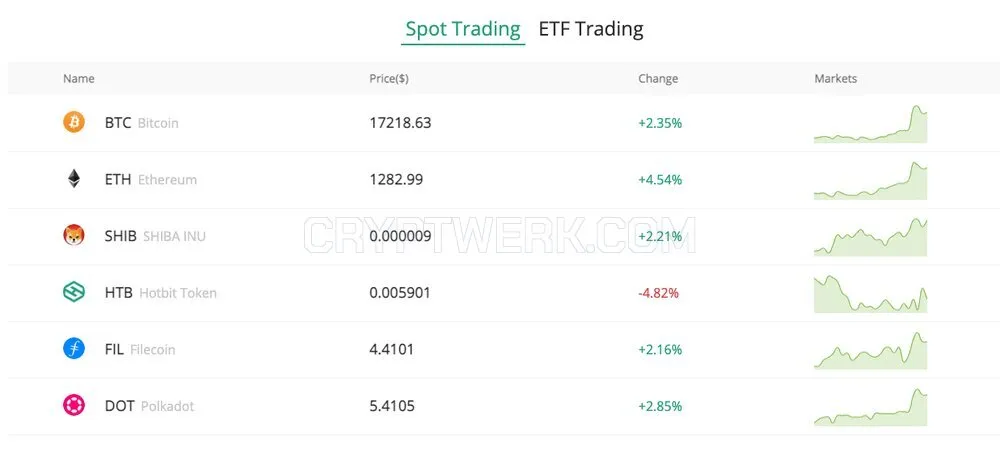
Task: Switch to the ETF Trading tab
Action: coord(591,29)
